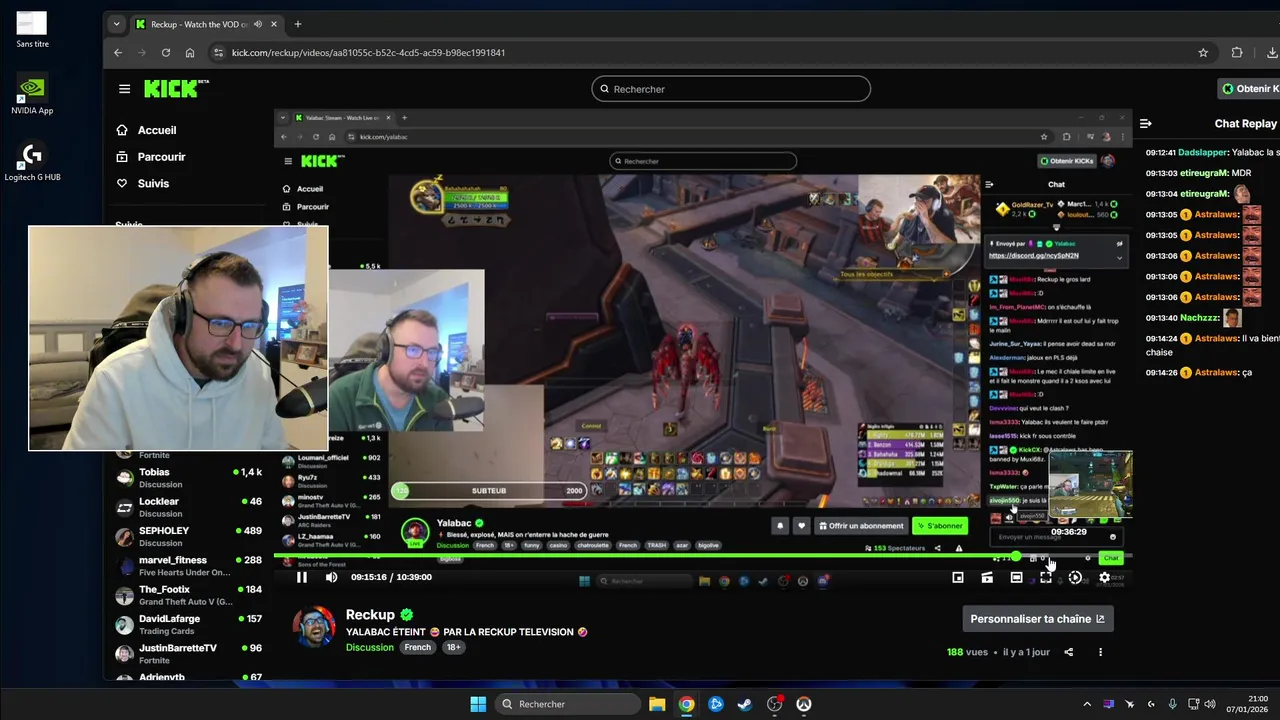
Task: Open Steam from taskbar
Action: click(x=745, y=704)
